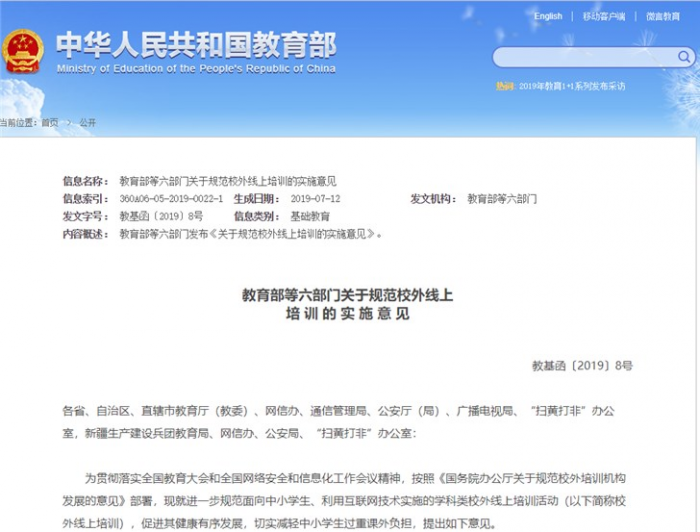Click the generation date 2019-07-12
The width and height of the screenshot is (700, 532).
pos(315,199)
